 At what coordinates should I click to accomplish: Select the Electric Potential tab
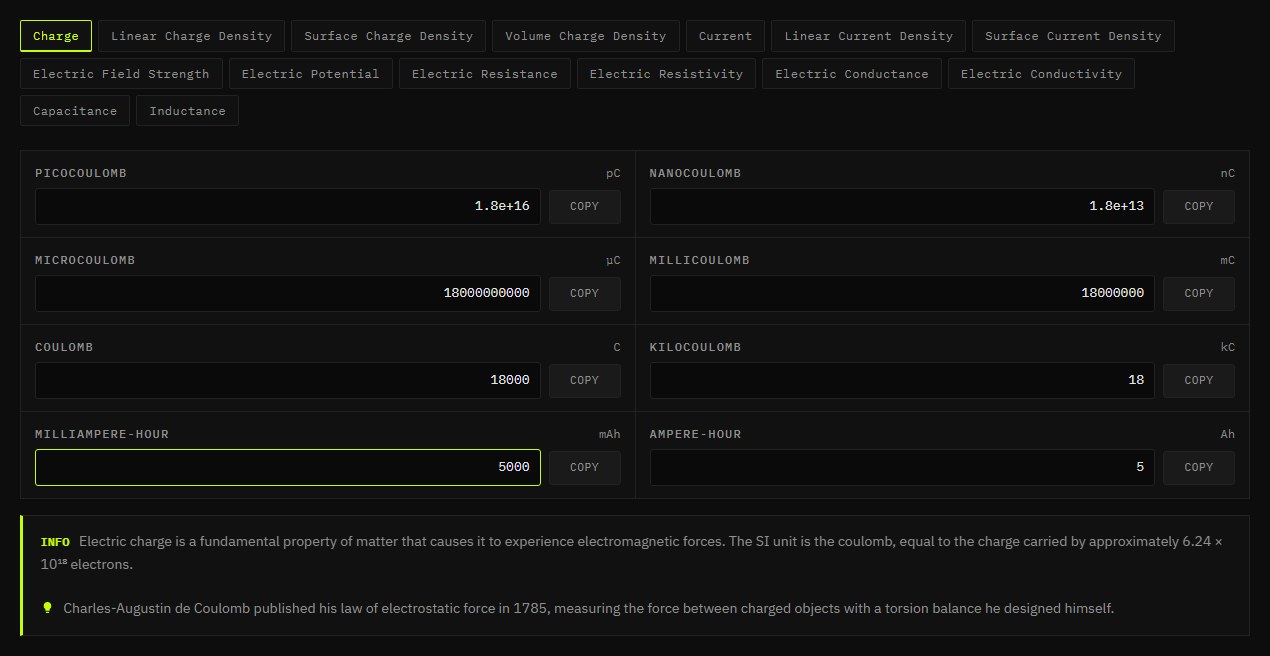click(x=310, y=74)
